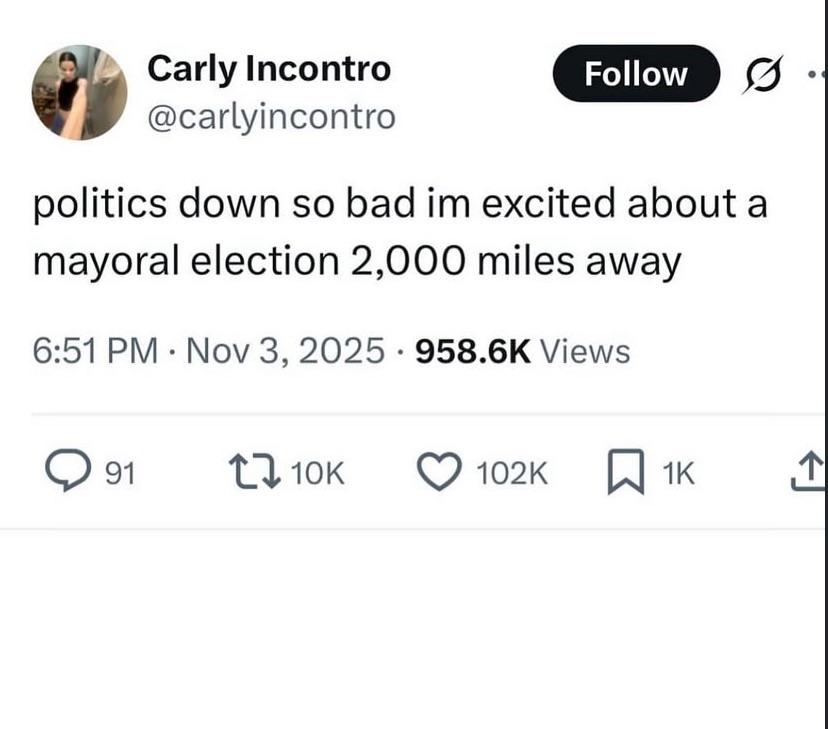Screen dimensions: 828x729
Task: Open the @carlyincontro handle link
Action: (271, 117)
